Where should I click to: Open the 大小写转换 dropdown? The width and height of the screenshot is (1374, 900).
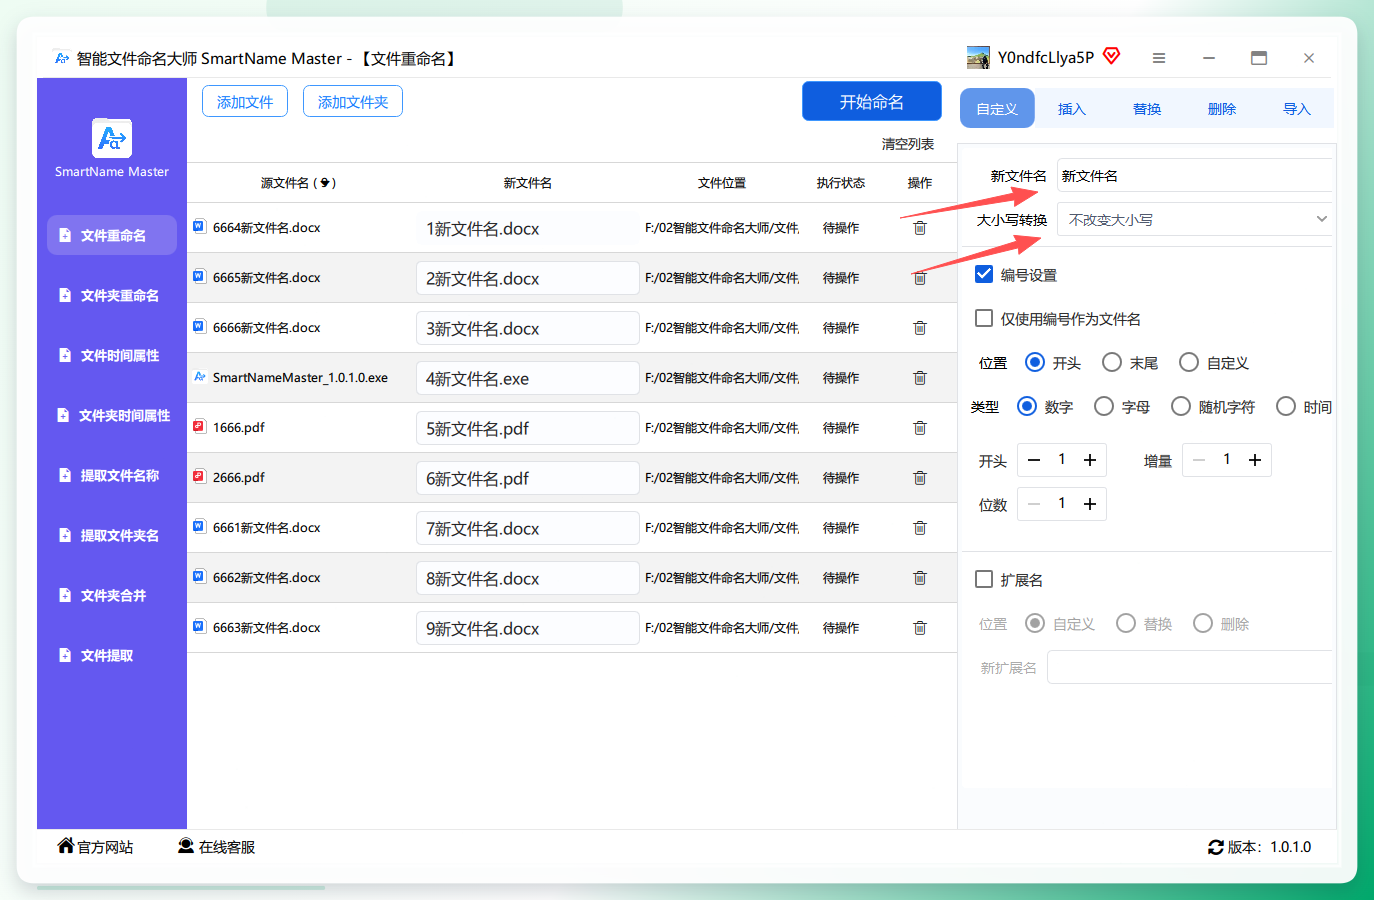click(1195, 219)
